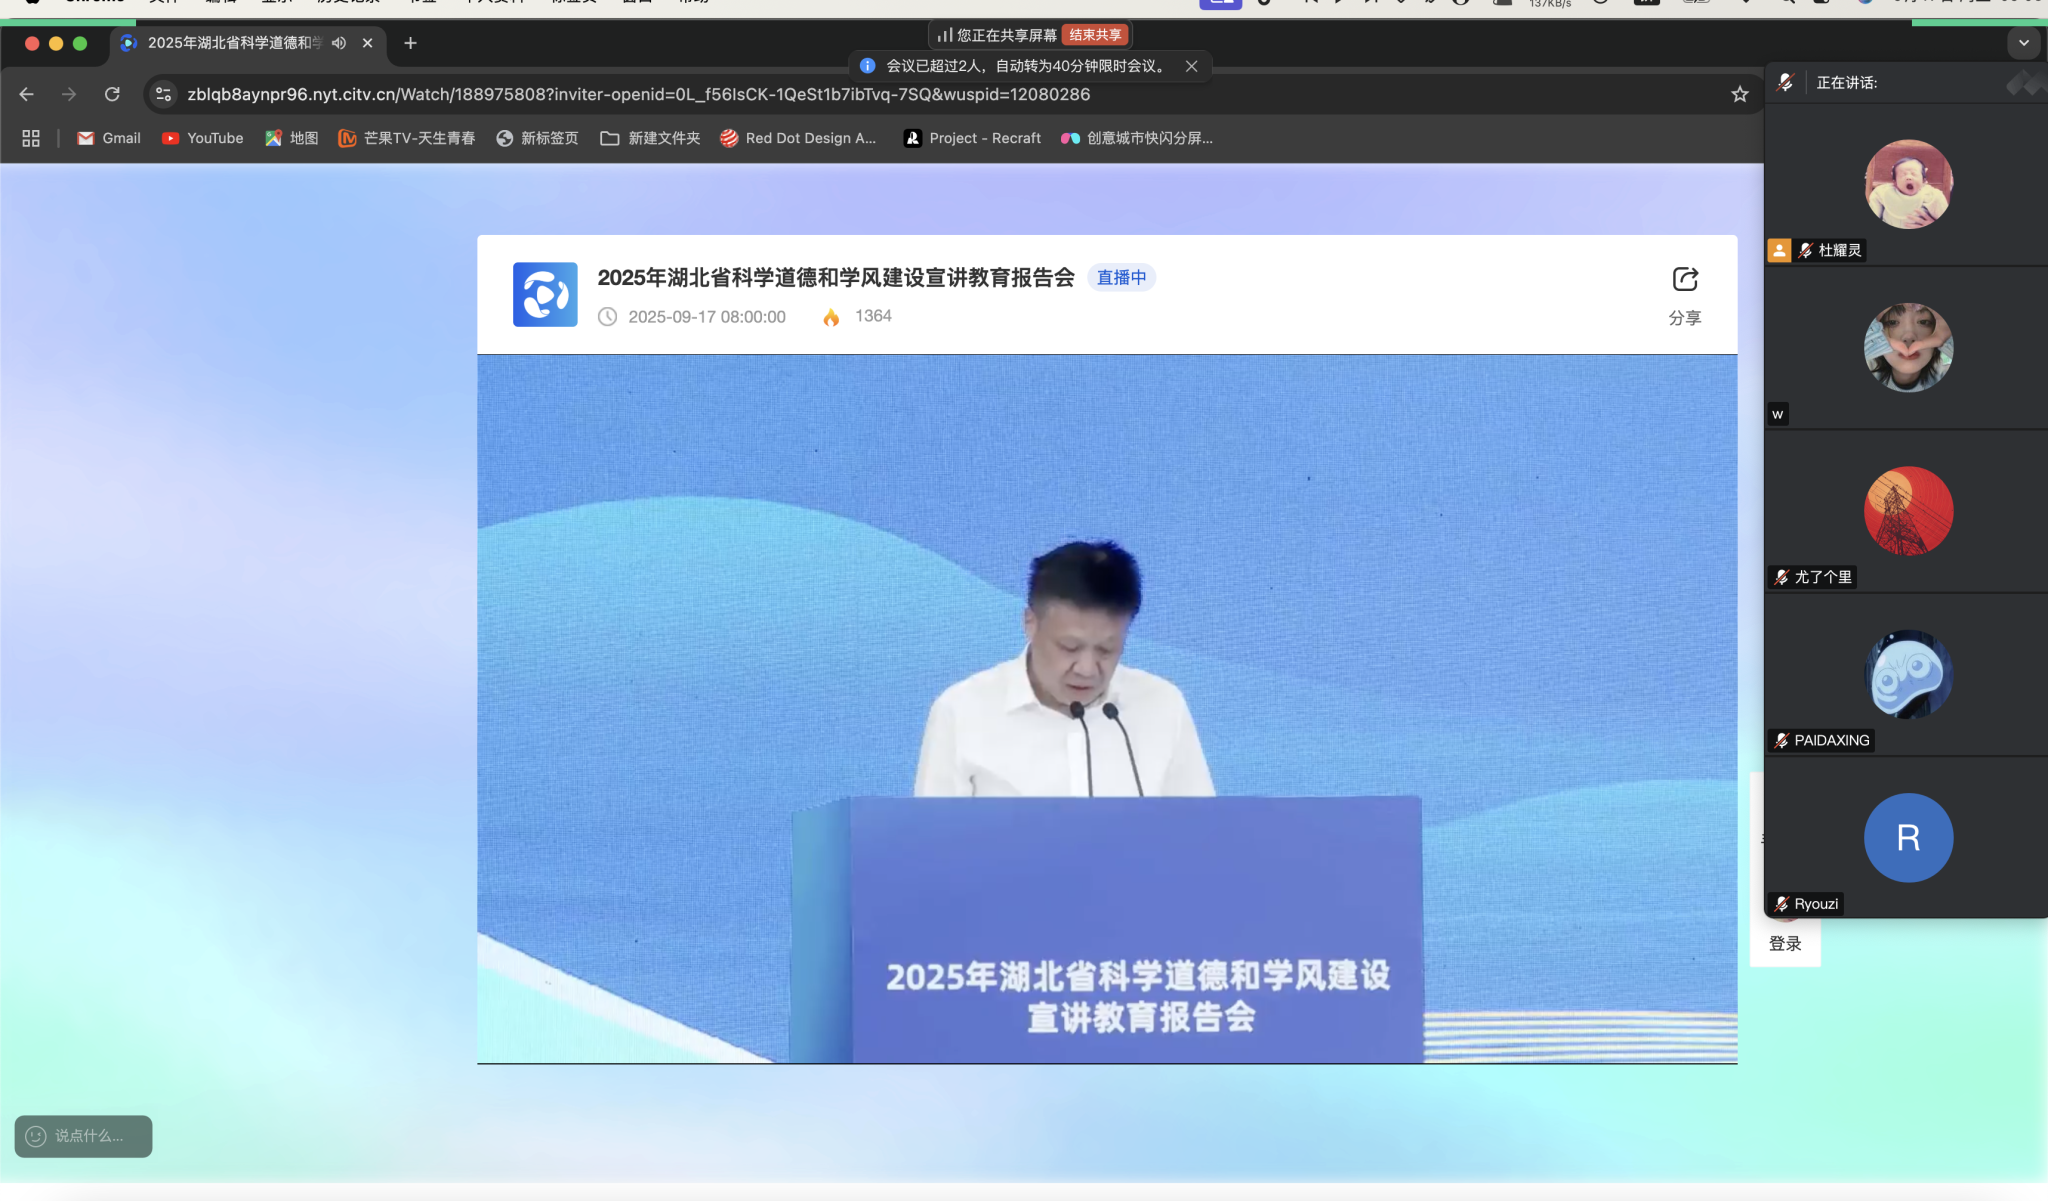This screenshot has height=1201, width=2048.
Task: Click the red 结束共享 button
Action: [x=1095, y=35]
